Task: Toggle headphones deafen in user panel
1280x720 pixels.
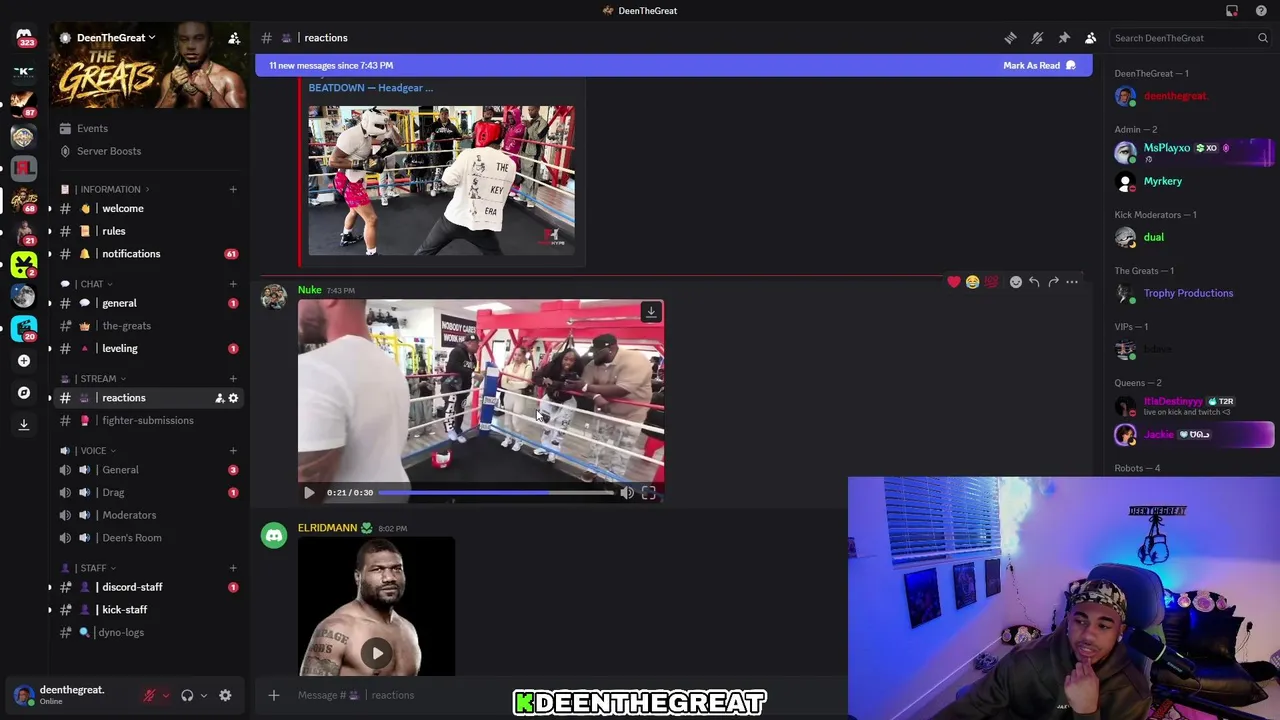Action: pyautogui.click(x=187, y=695)
